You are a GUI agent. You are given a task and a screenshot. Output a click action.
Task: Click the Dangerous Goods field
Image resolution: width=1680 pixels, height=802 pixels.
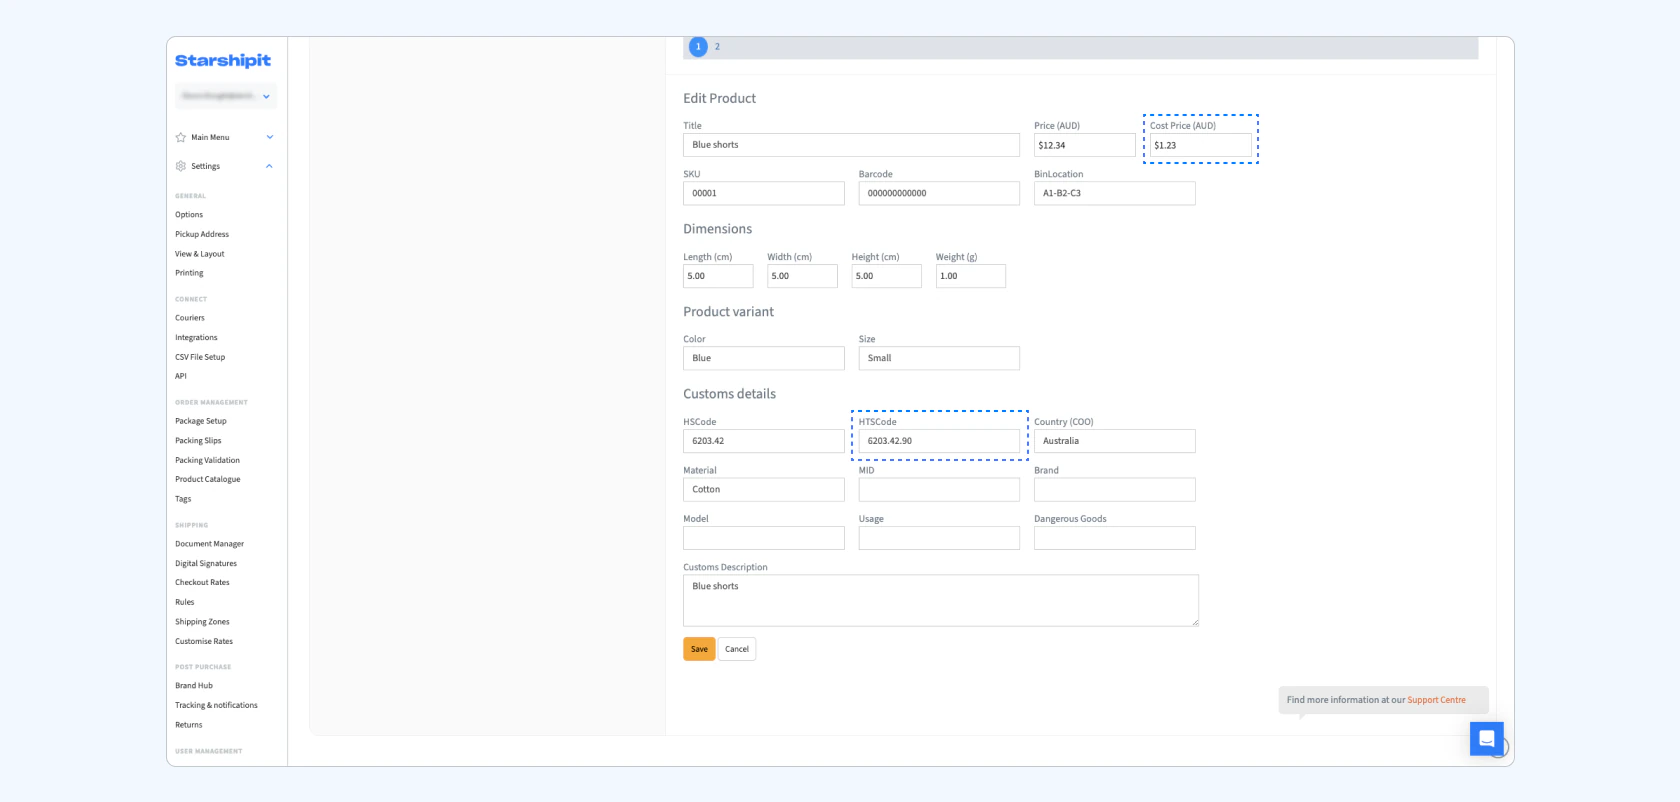1114,538
